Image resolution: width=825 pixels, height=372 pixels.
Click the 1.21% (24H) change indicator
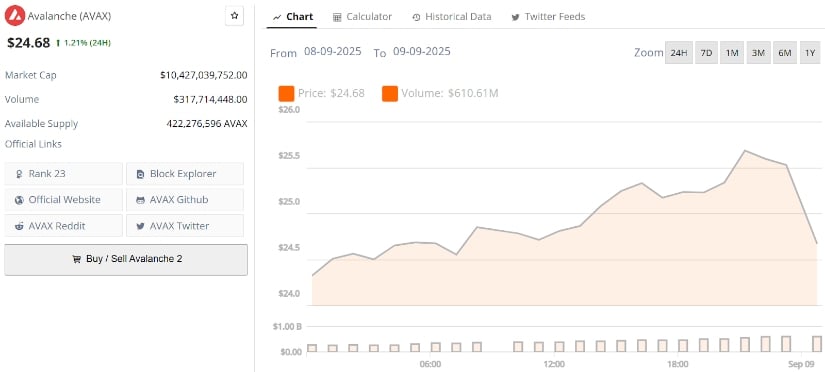pos(84,43)
